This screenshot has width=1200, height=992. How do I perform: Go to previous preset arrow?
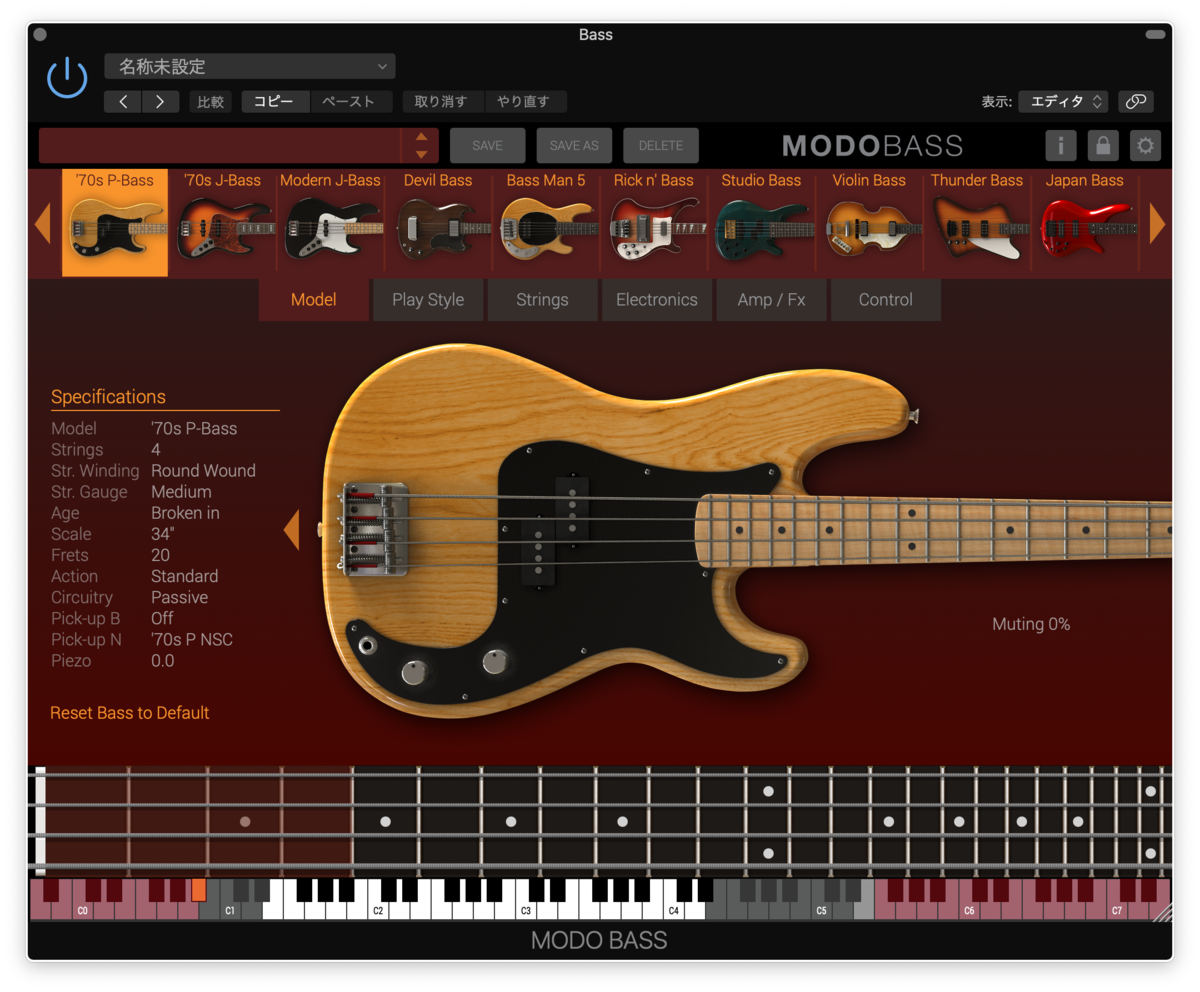123,101
